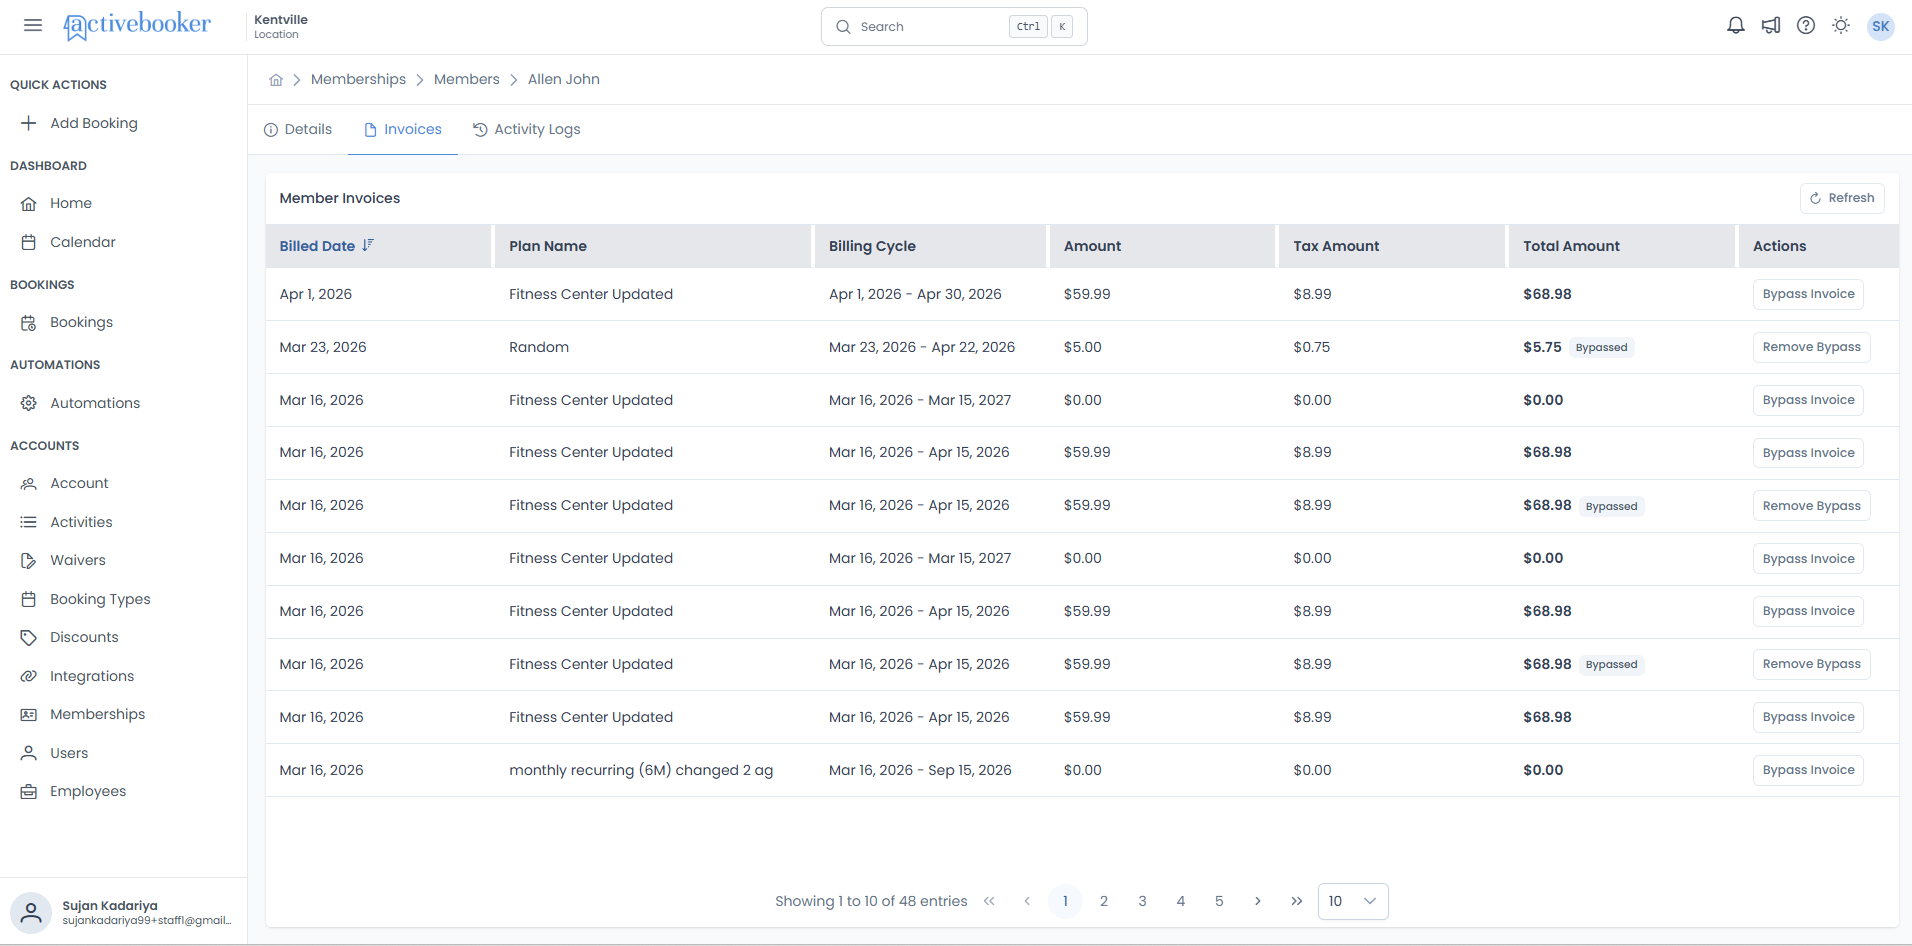Go to previous page arrow

pyautogui.click(x=1027, y=901)
